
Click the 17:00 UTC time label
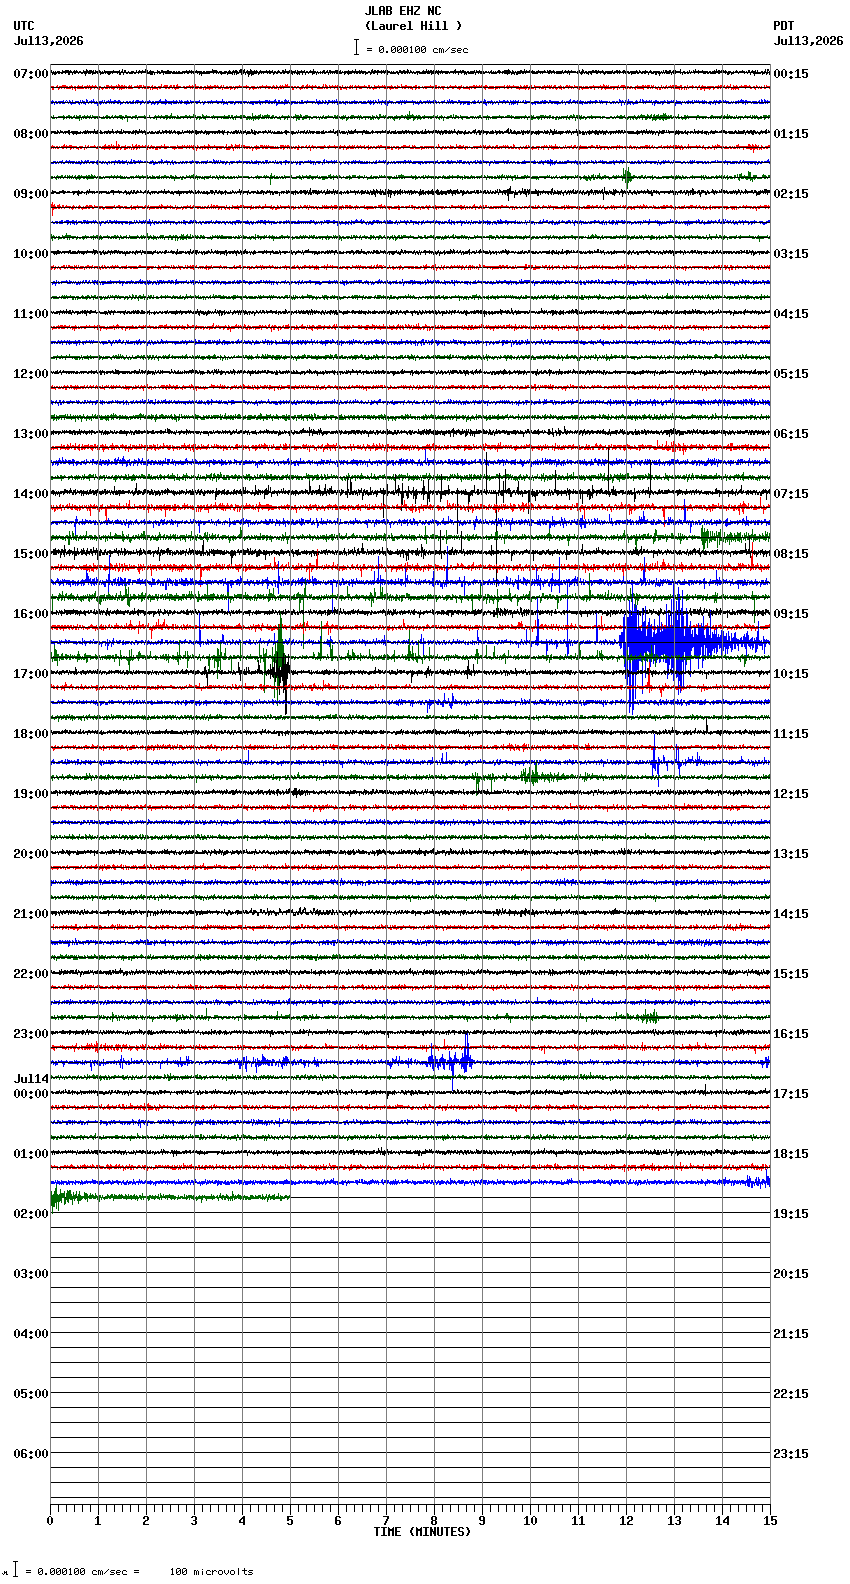tap(31, 674)
